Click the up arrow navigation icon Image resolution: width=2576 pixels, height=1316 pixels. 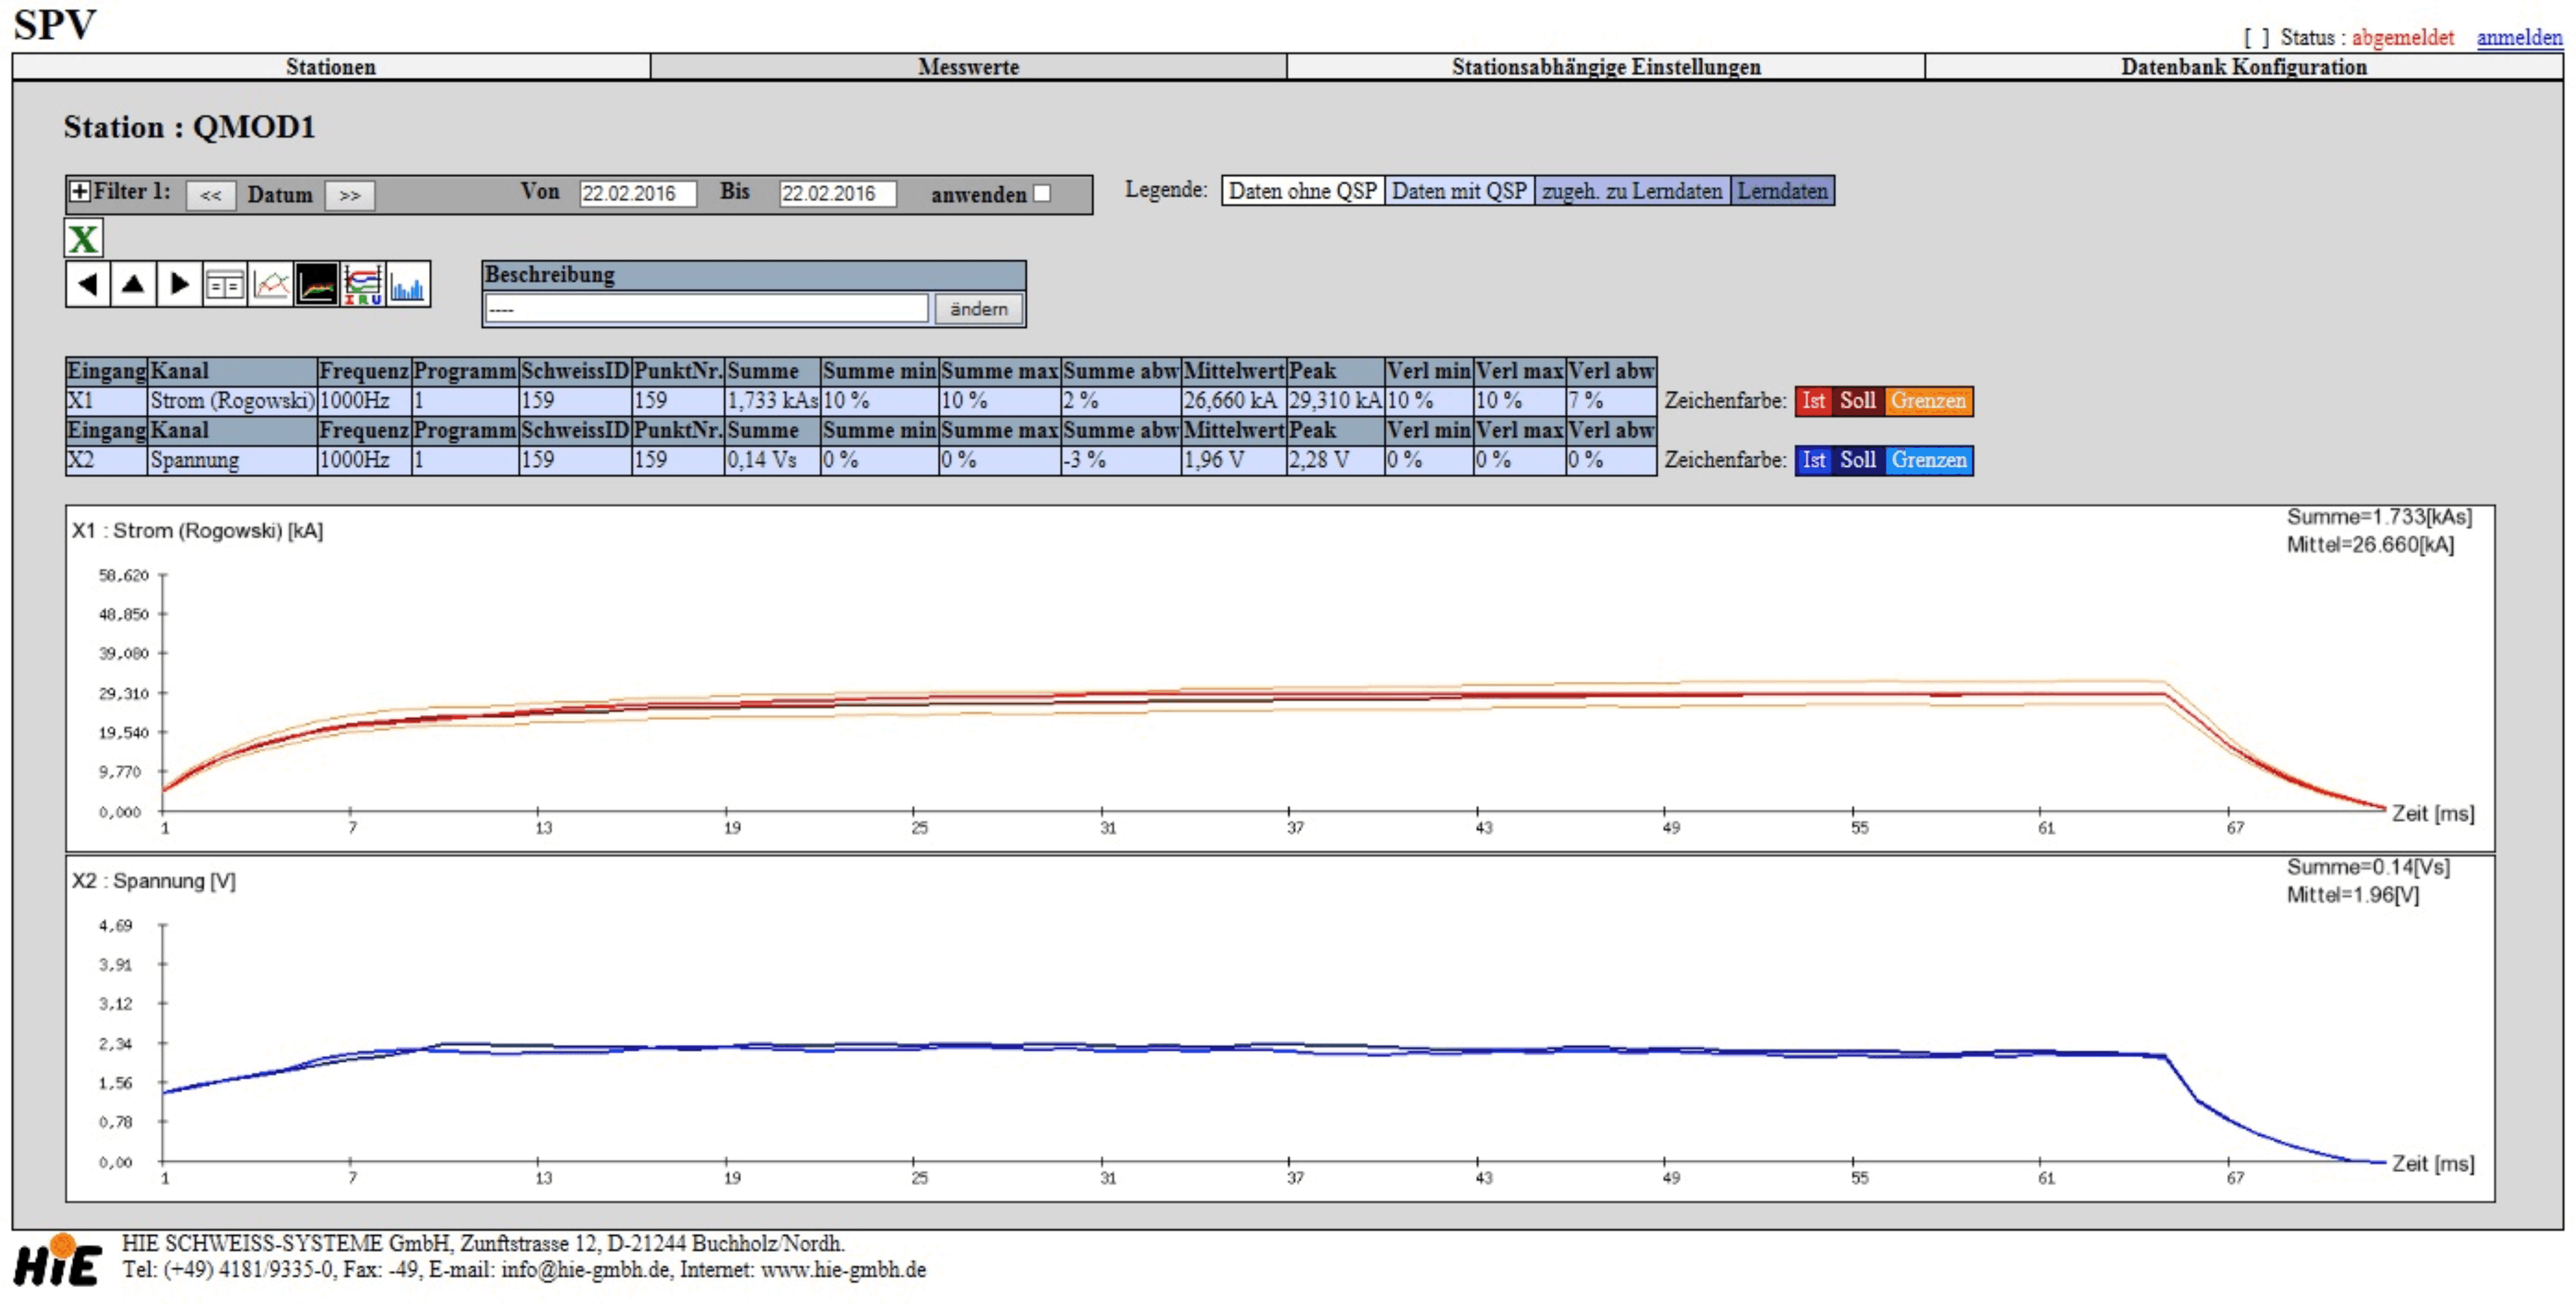(133, 285)
